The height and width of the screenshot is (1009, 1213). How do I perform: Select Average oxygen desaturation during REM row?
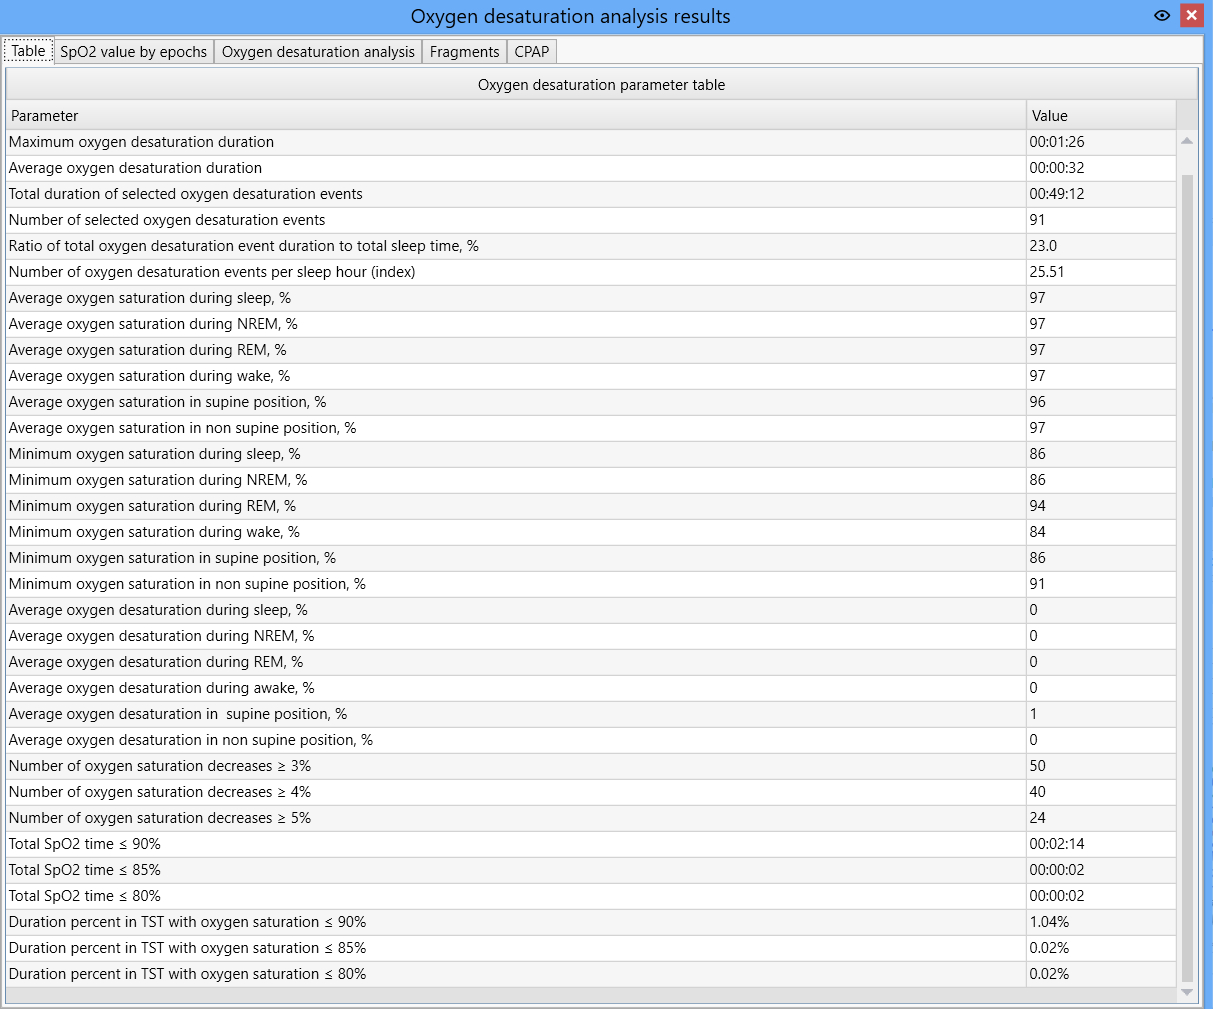pos(591,662)
